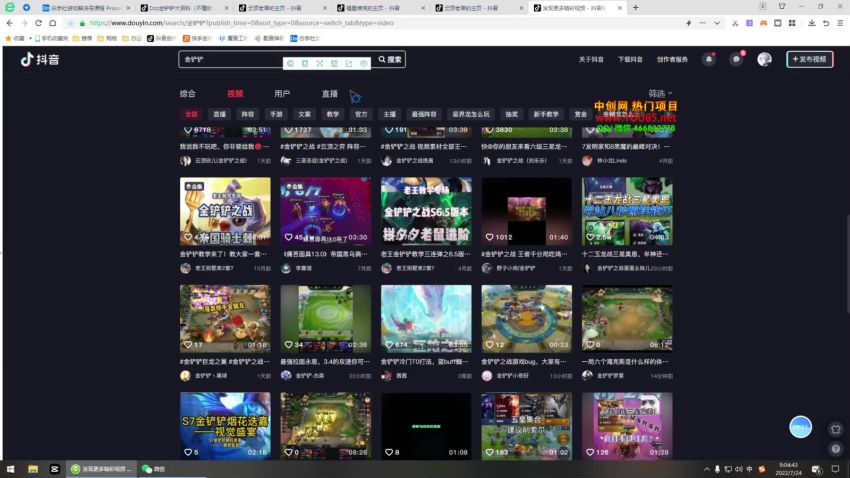Switch to the 直播 search tab
Screen dimensions: 850x478
tap(330, 94)
